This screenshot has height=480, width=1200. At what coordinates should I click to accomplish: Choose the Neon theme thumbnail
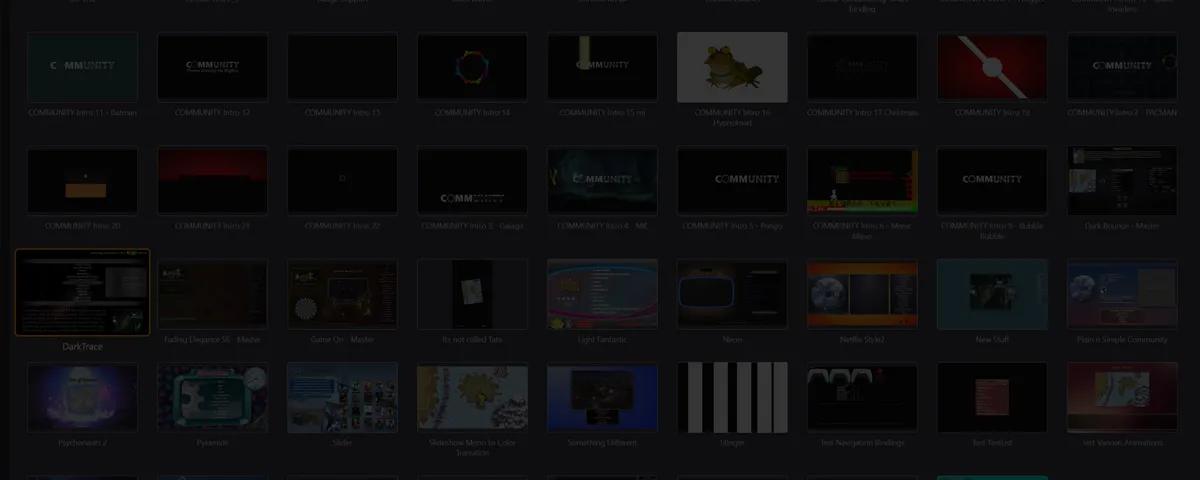coord(732,295)
